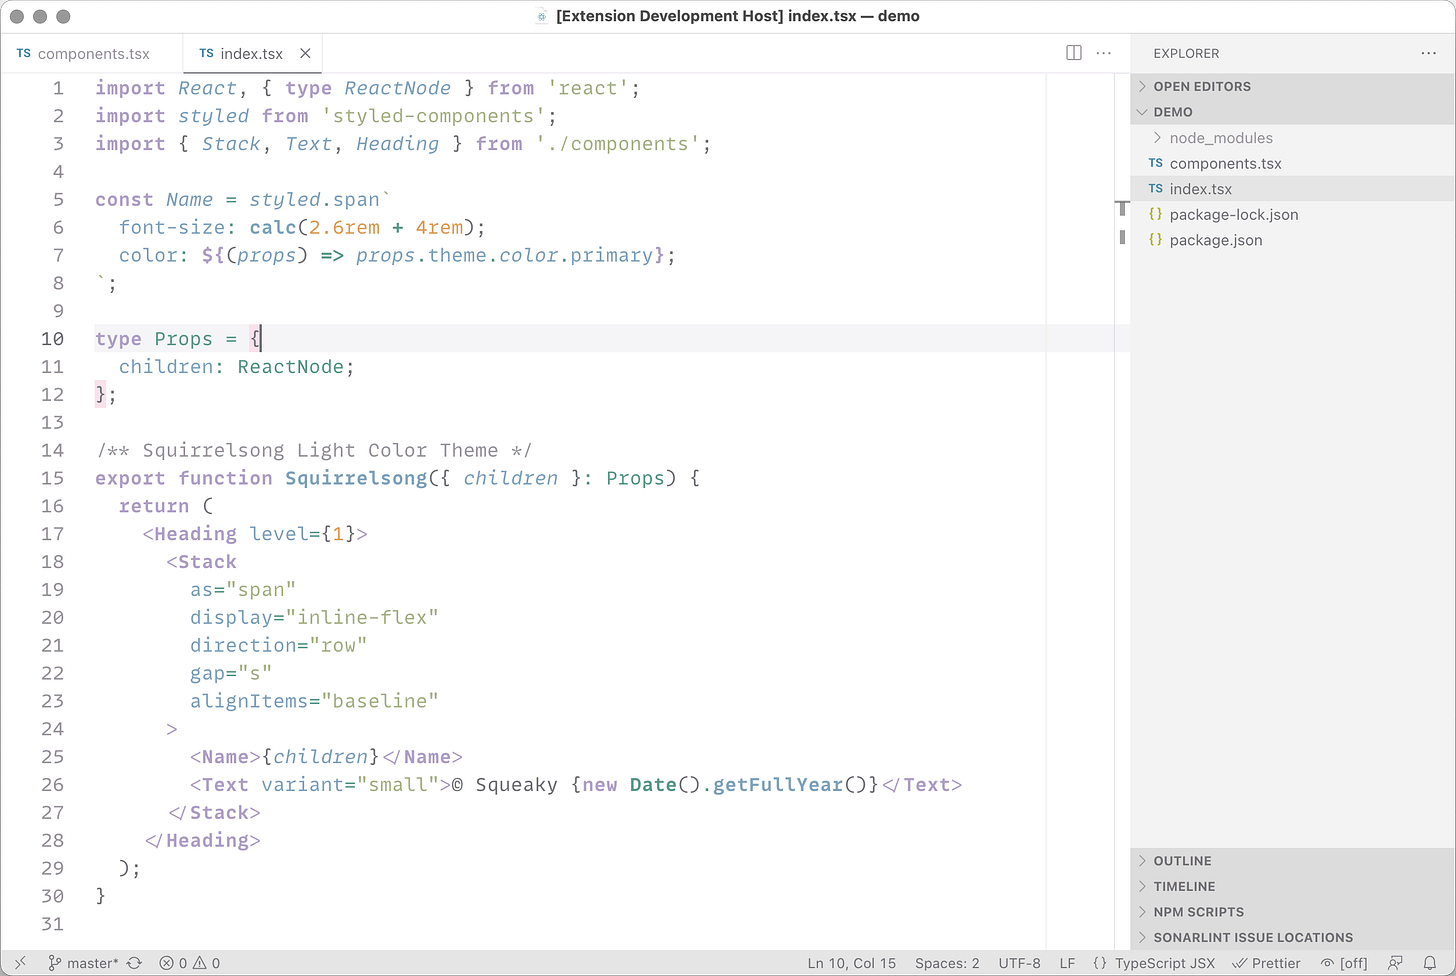The height and width of the screenshot is (976, 1456).
Task: Click the 'styled-components' import string
Action: 434,116
